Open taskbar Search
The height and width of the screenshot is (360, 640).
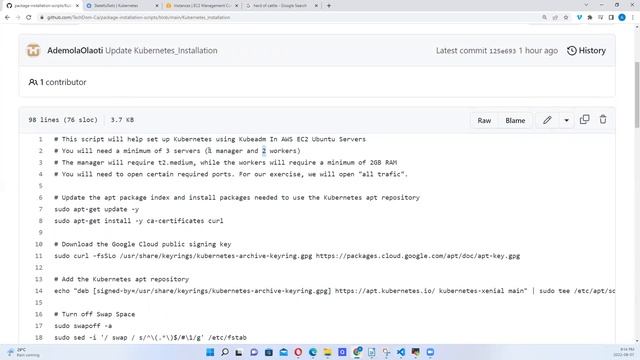coord(224,352)
